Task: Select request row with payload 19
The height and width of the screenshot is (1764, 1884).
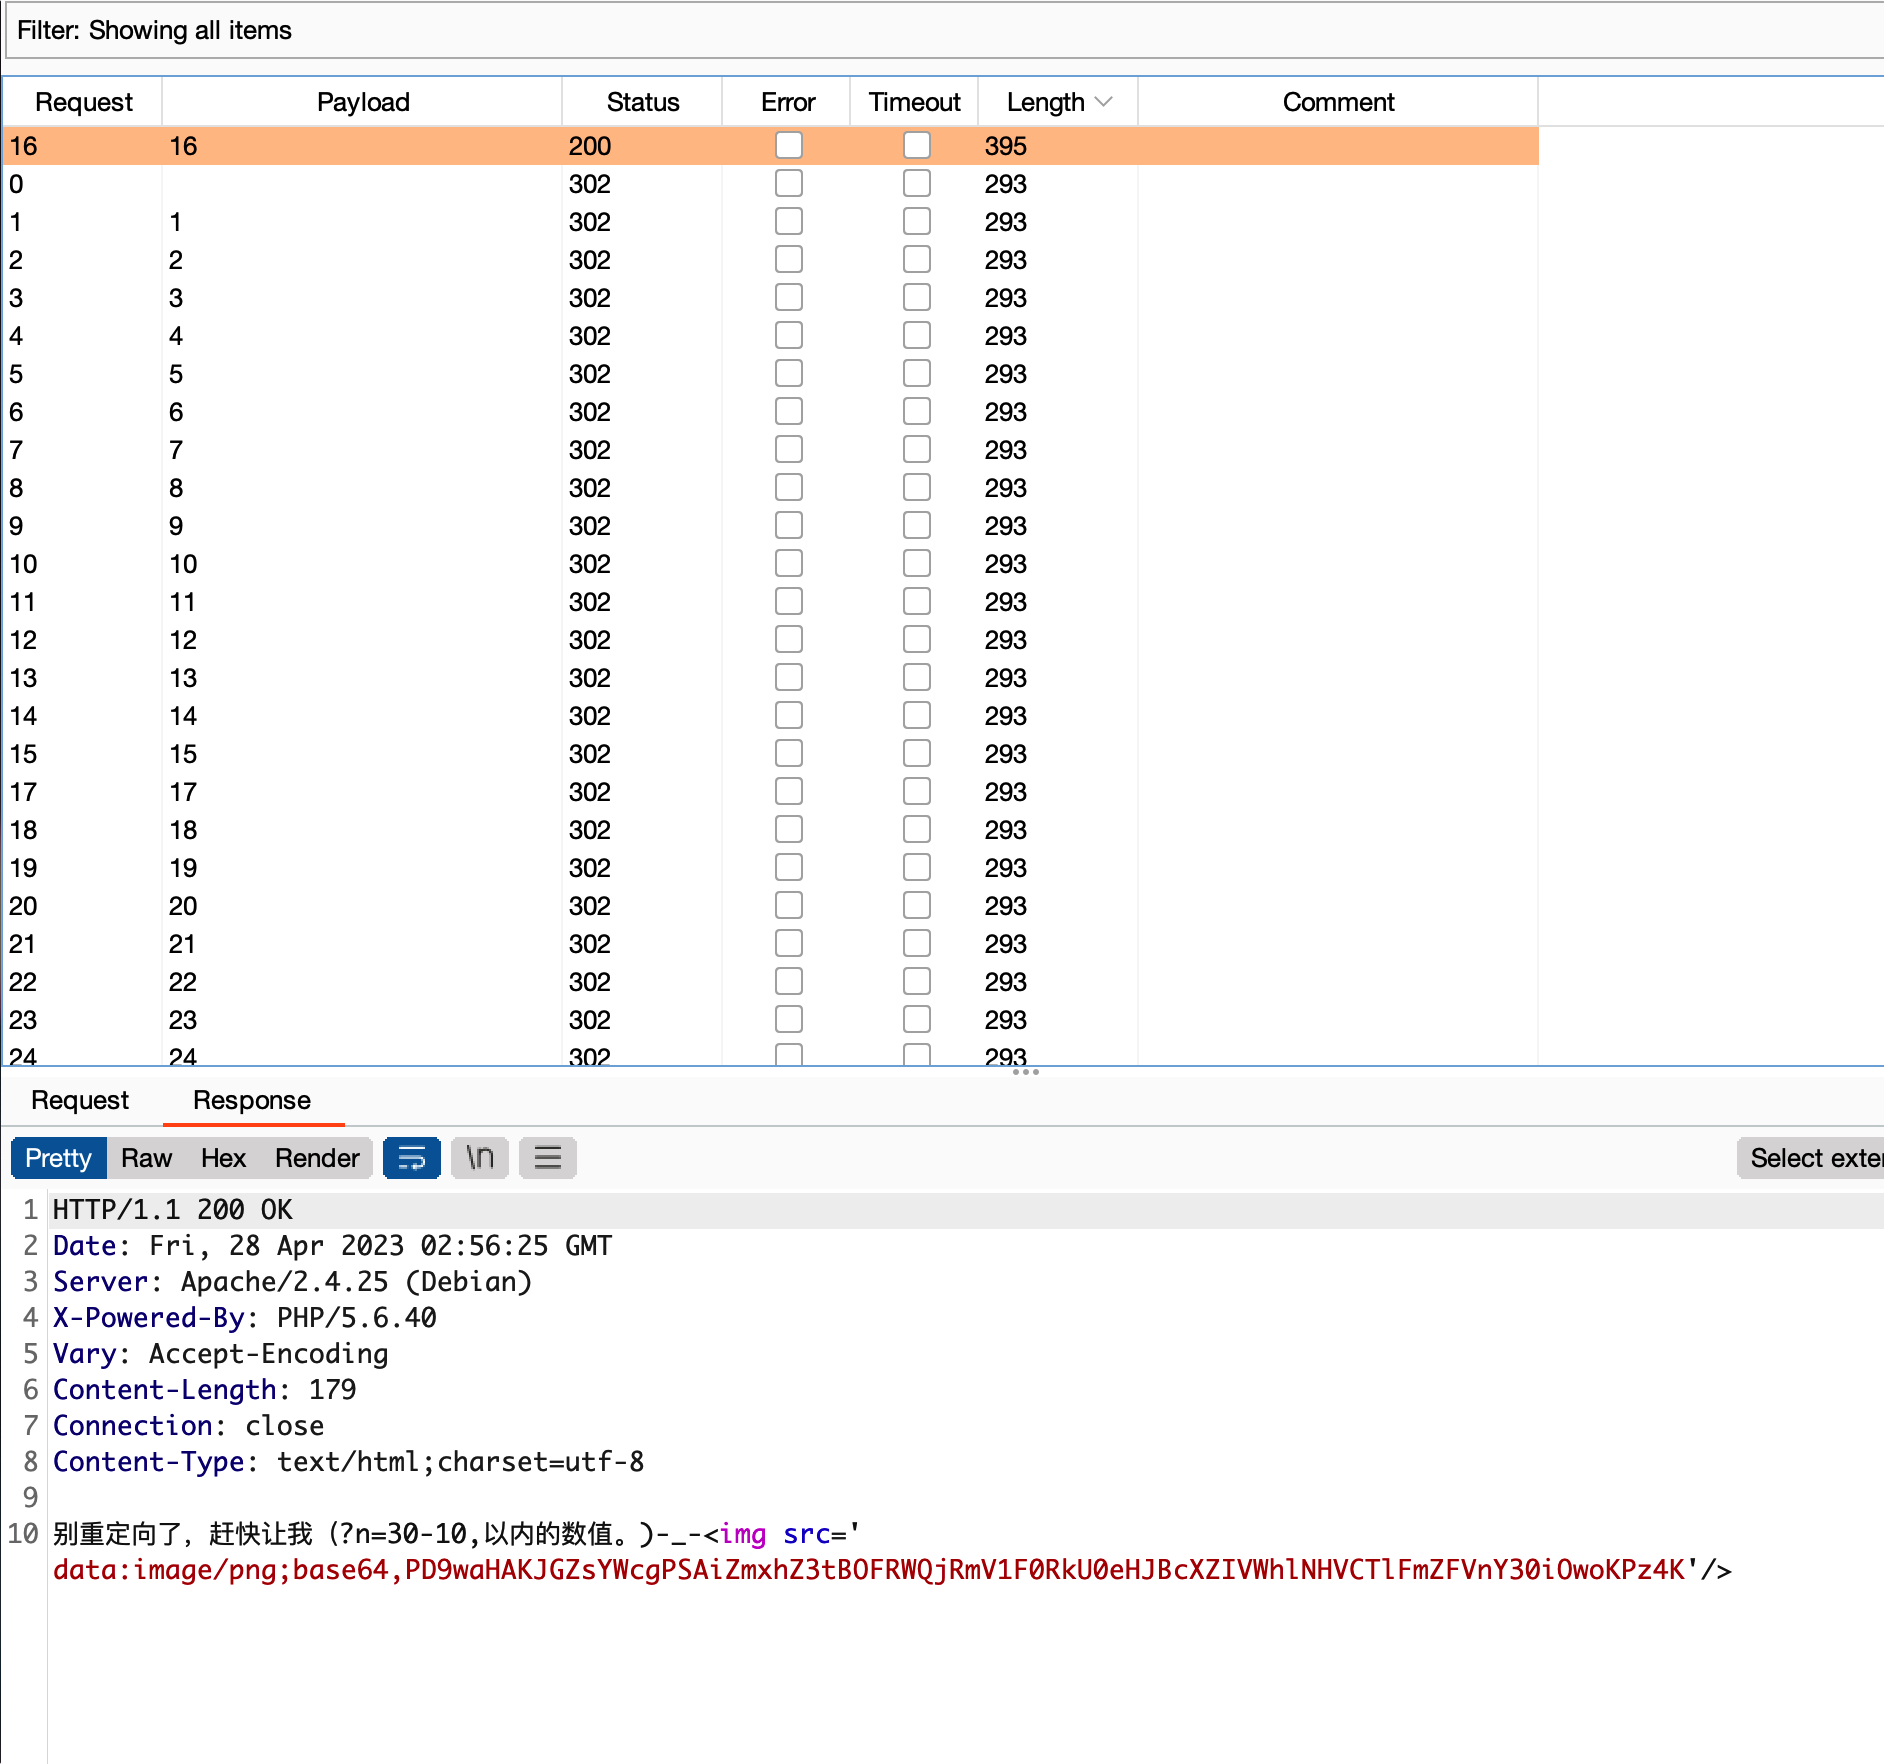Action: click(x=770, y=868)
